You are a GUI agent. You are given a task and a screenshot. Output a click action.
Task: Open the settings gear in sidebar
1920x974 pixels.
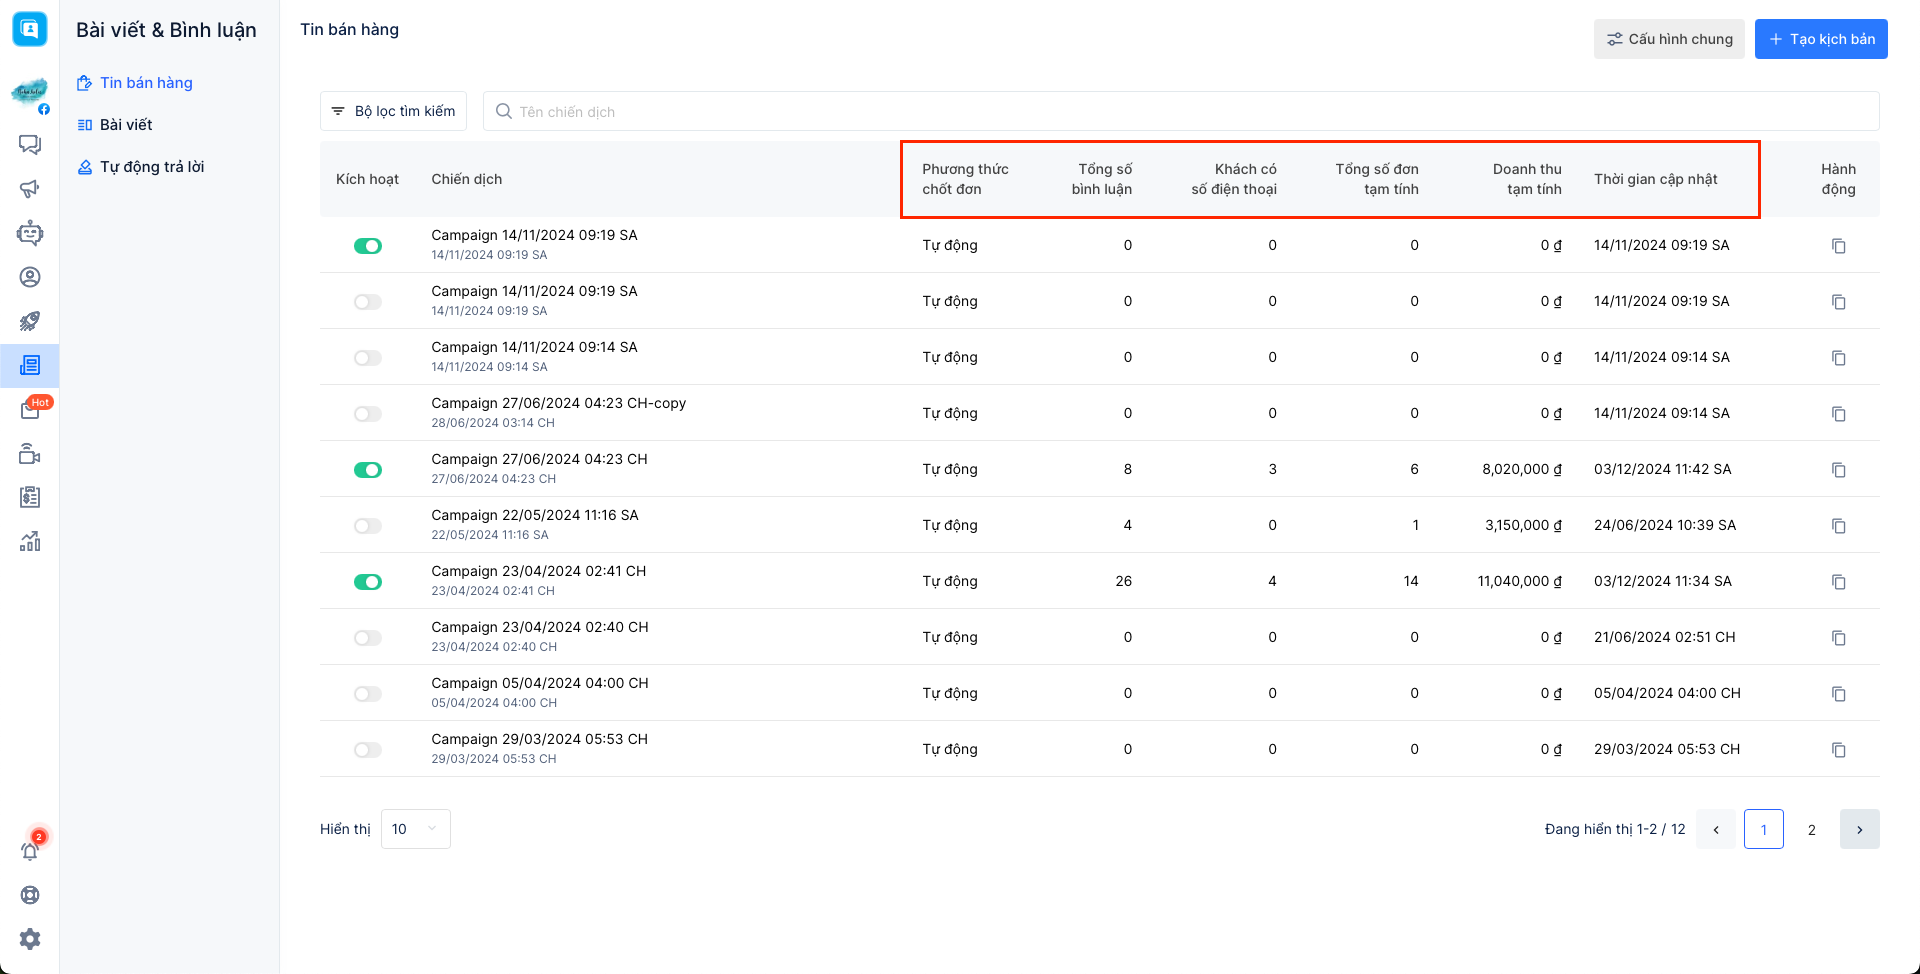pos(30,939)
